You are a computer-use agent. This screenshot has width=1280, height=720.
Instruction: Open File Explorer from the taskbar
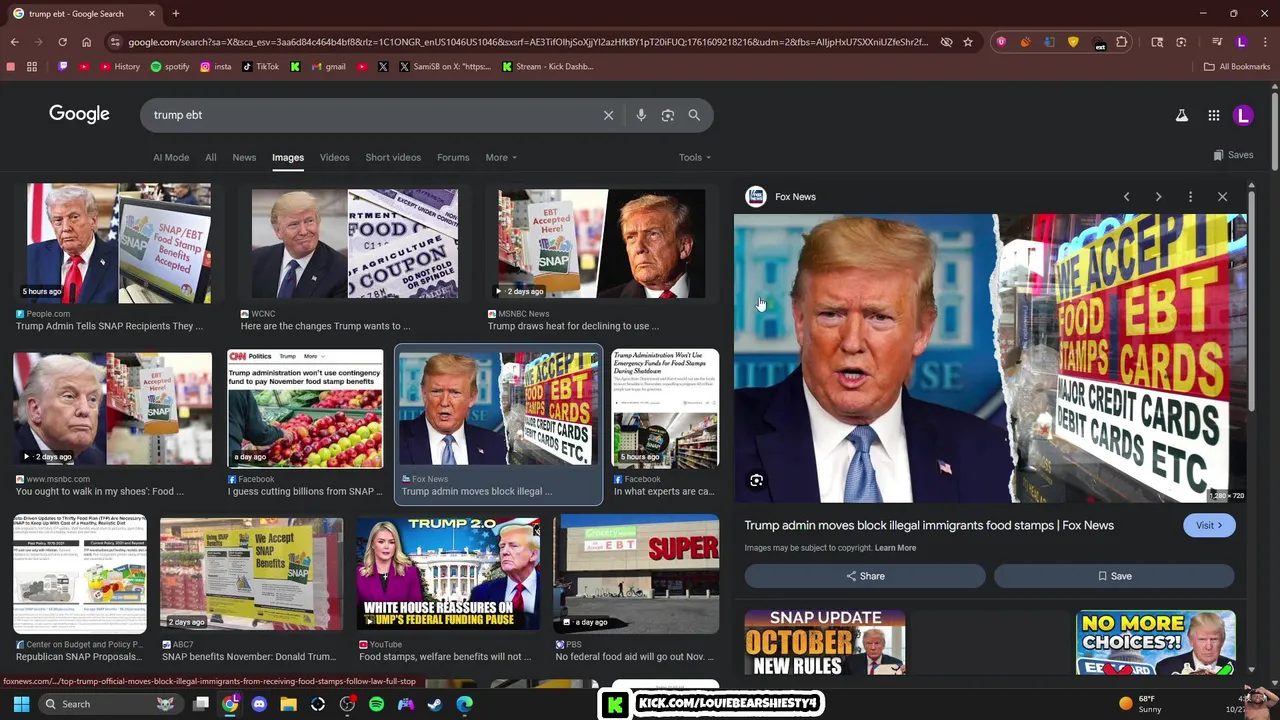(x=288, y=704)
